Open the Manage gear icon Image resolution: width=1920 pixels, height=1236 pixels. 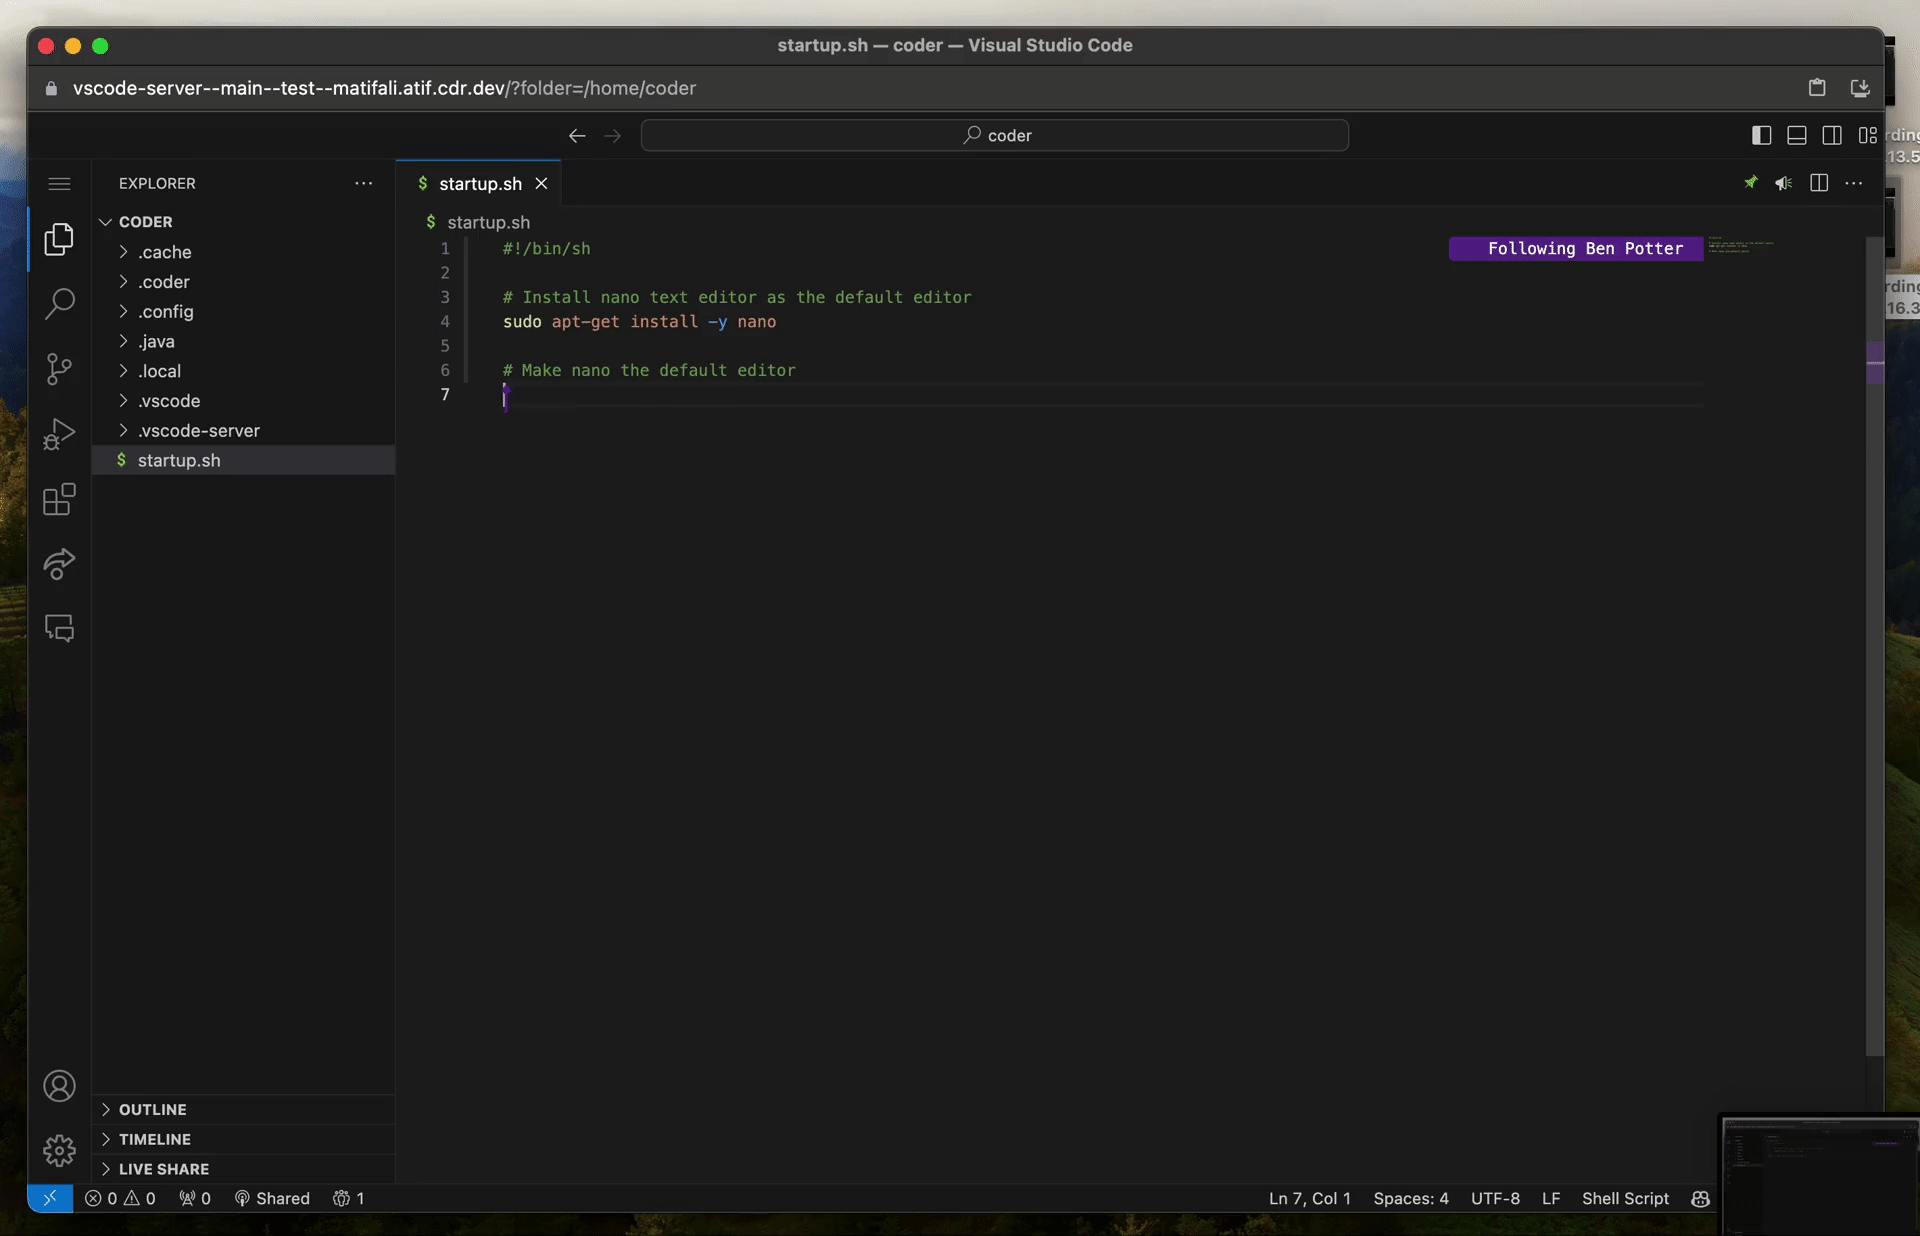coord(59,1151)
